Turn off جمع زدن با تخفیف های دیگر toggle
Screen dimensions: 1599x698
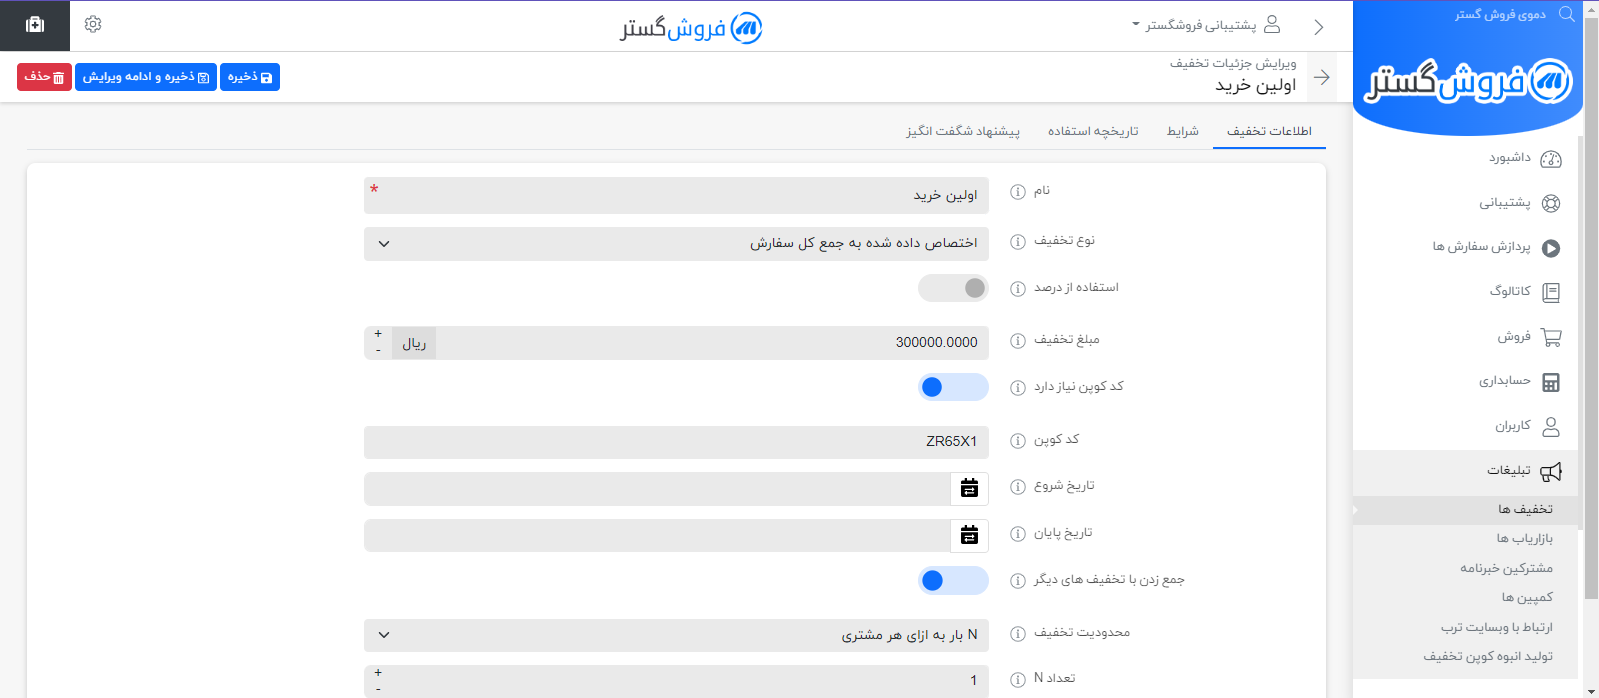(953, 581)
